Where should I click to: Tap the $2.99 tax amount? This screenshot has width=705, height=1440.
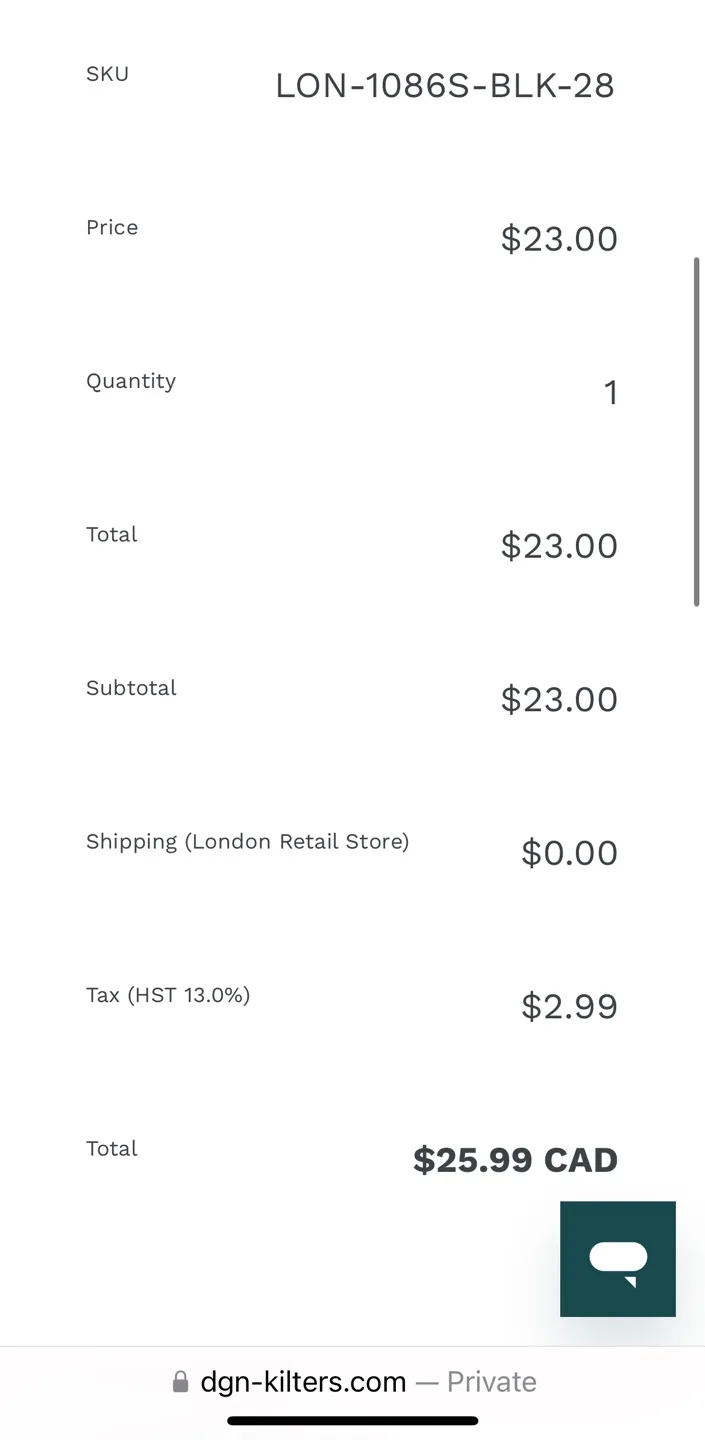[x=569, y=1006]
